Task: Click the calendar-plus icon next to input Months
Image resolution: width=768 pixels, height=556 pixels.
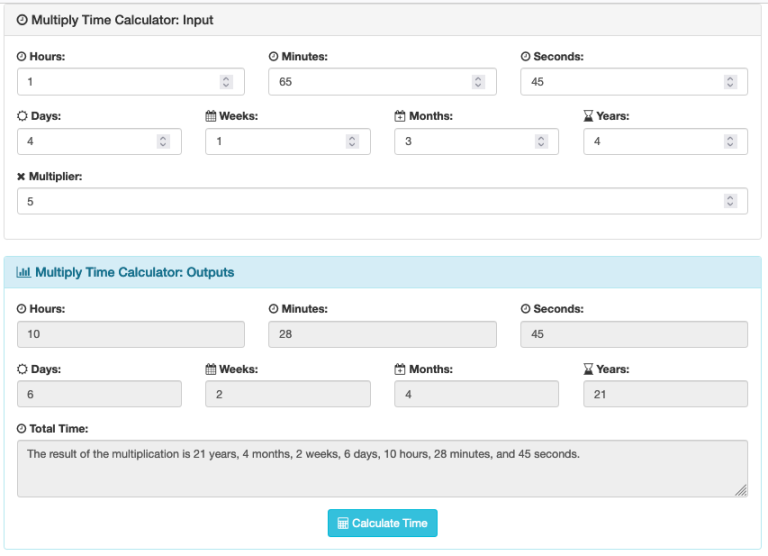Action: (400, 116)
